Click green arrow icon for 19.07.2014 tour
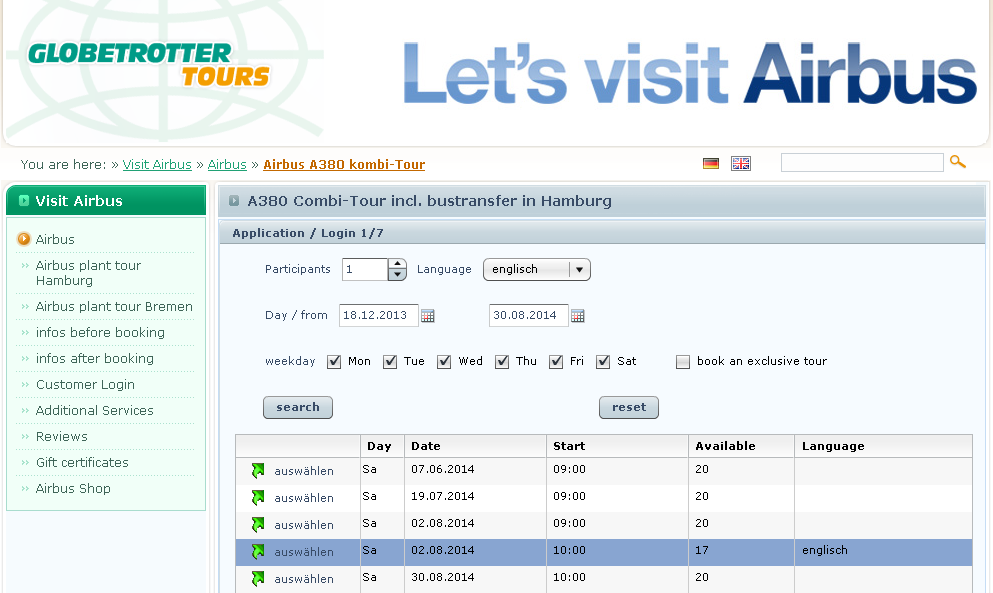 [258, 498]
